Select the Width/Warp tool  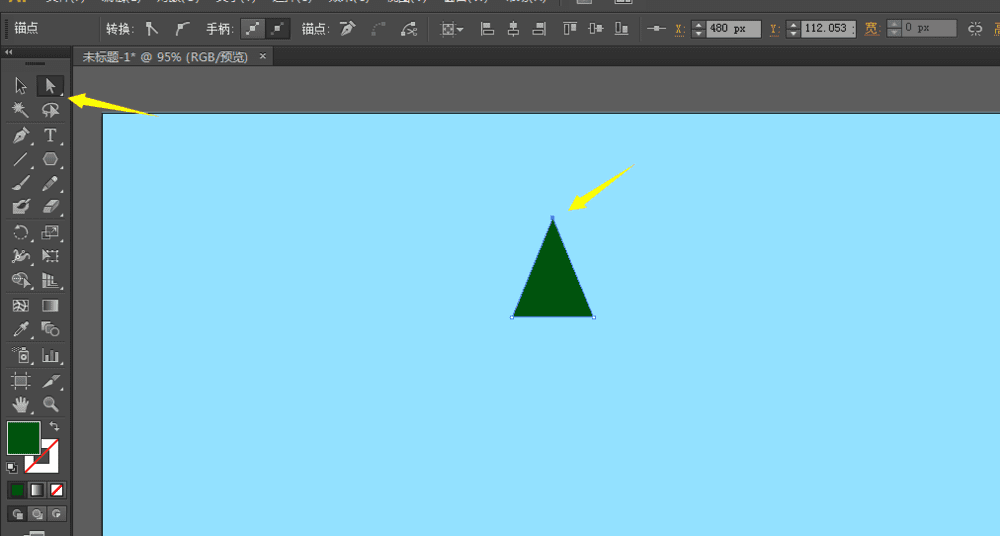[20, 256]
